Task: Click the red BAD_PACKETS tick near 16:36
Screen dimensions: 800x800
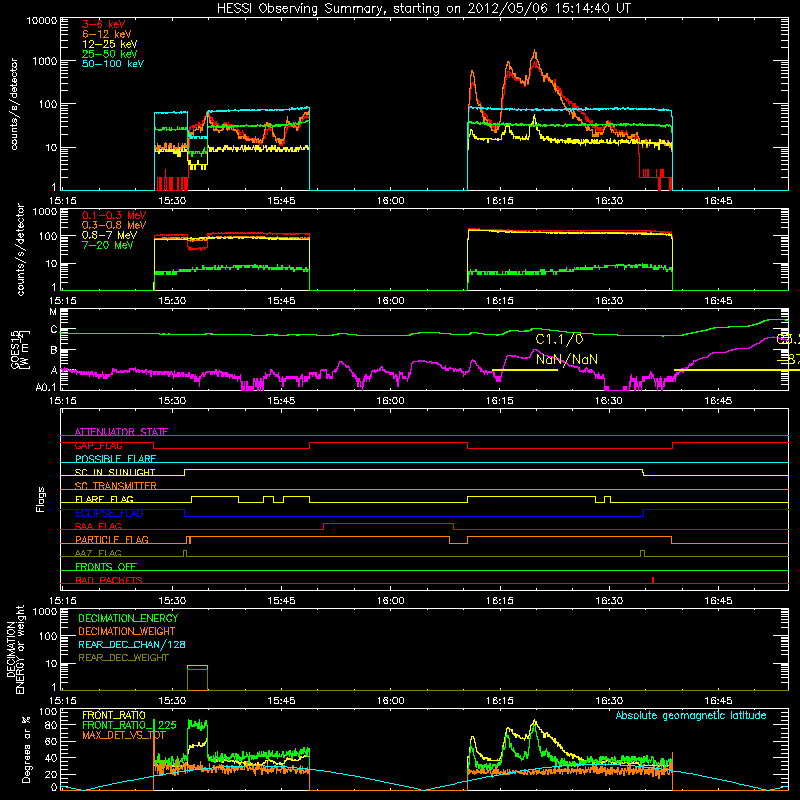Action: click(x=653, y=580)
